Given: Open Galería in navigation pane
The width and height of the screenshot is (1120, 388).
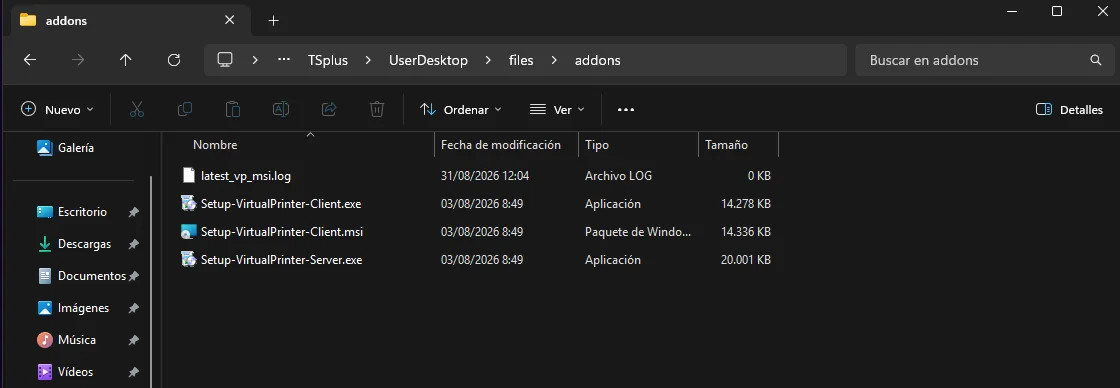Looking at the screenshot, I should [x=76, y=148].
